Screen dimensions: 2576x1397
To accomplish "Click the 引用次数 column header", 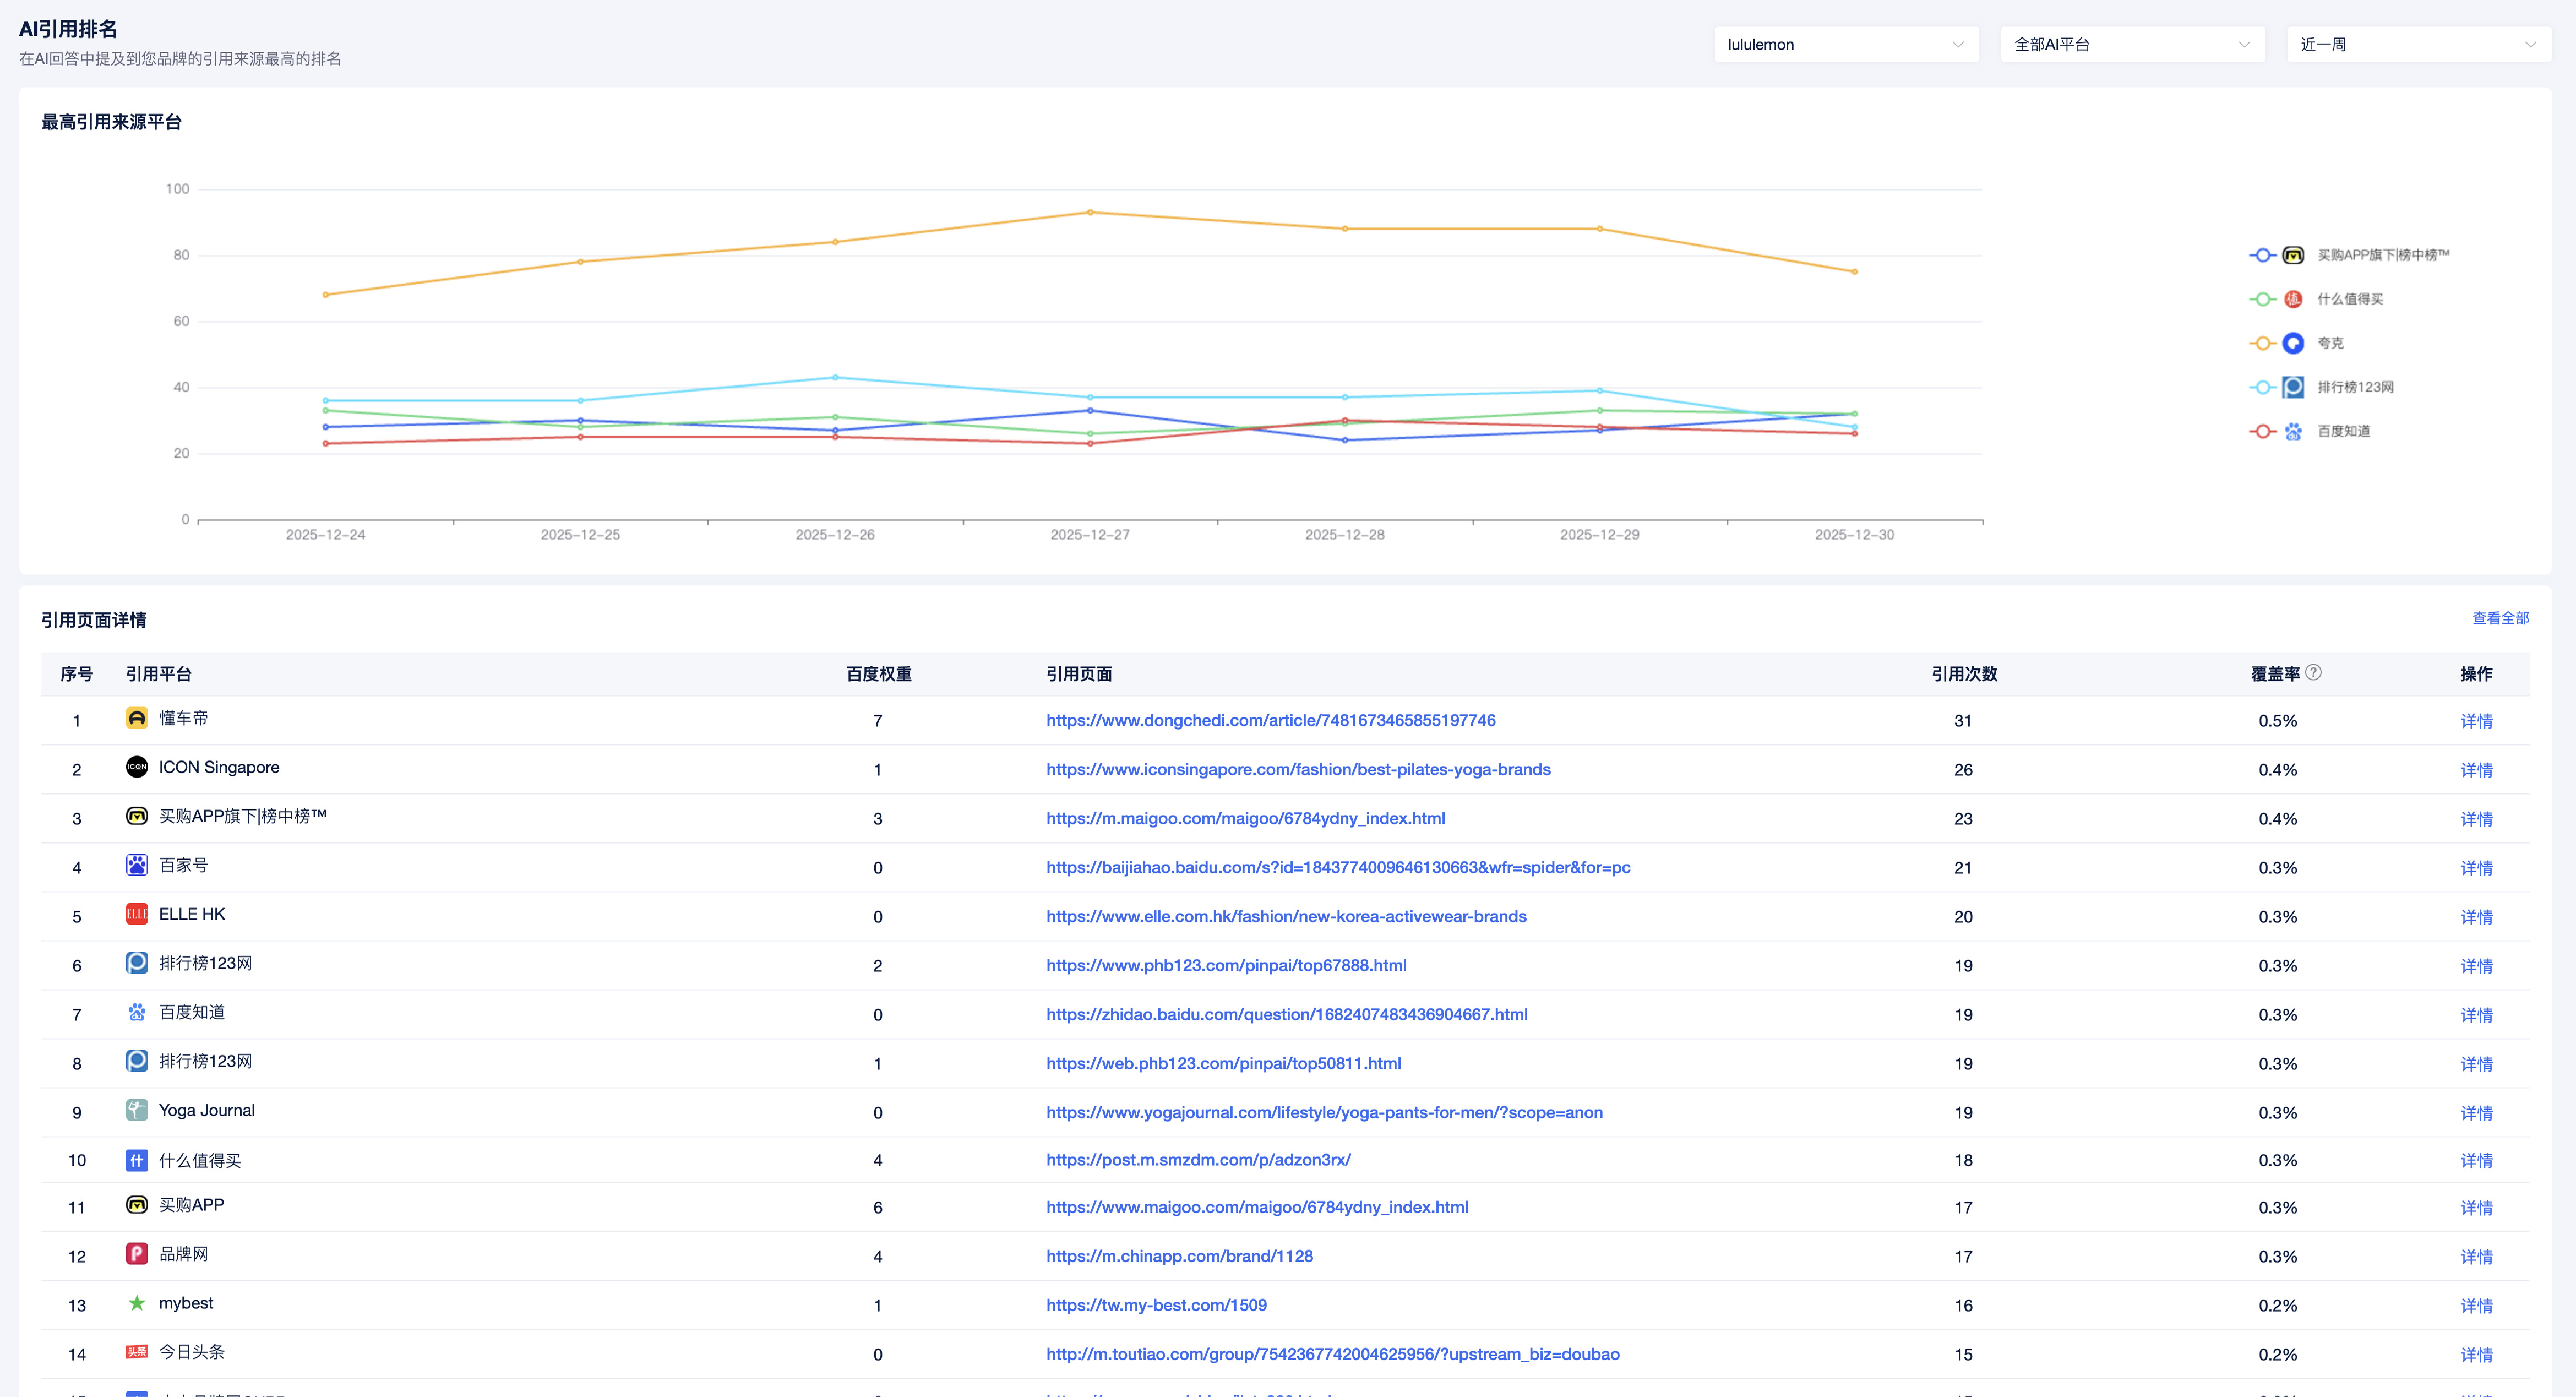I will (x=1963, y=674).
